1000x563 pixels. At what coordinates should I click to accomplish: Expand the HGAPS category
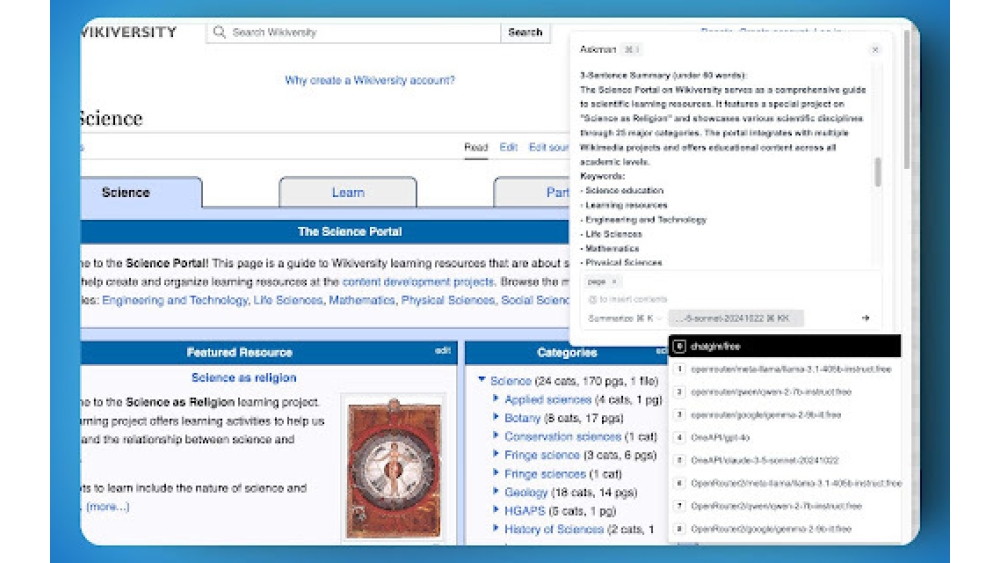(x=496, y=510)
